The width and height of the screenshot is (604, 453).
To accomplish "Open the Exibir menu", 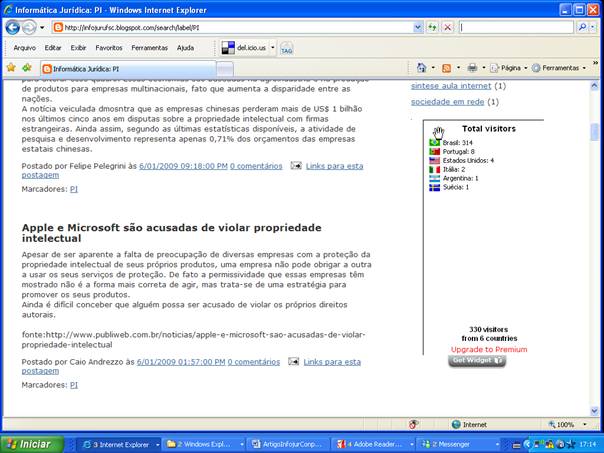I will coord(78,47).
